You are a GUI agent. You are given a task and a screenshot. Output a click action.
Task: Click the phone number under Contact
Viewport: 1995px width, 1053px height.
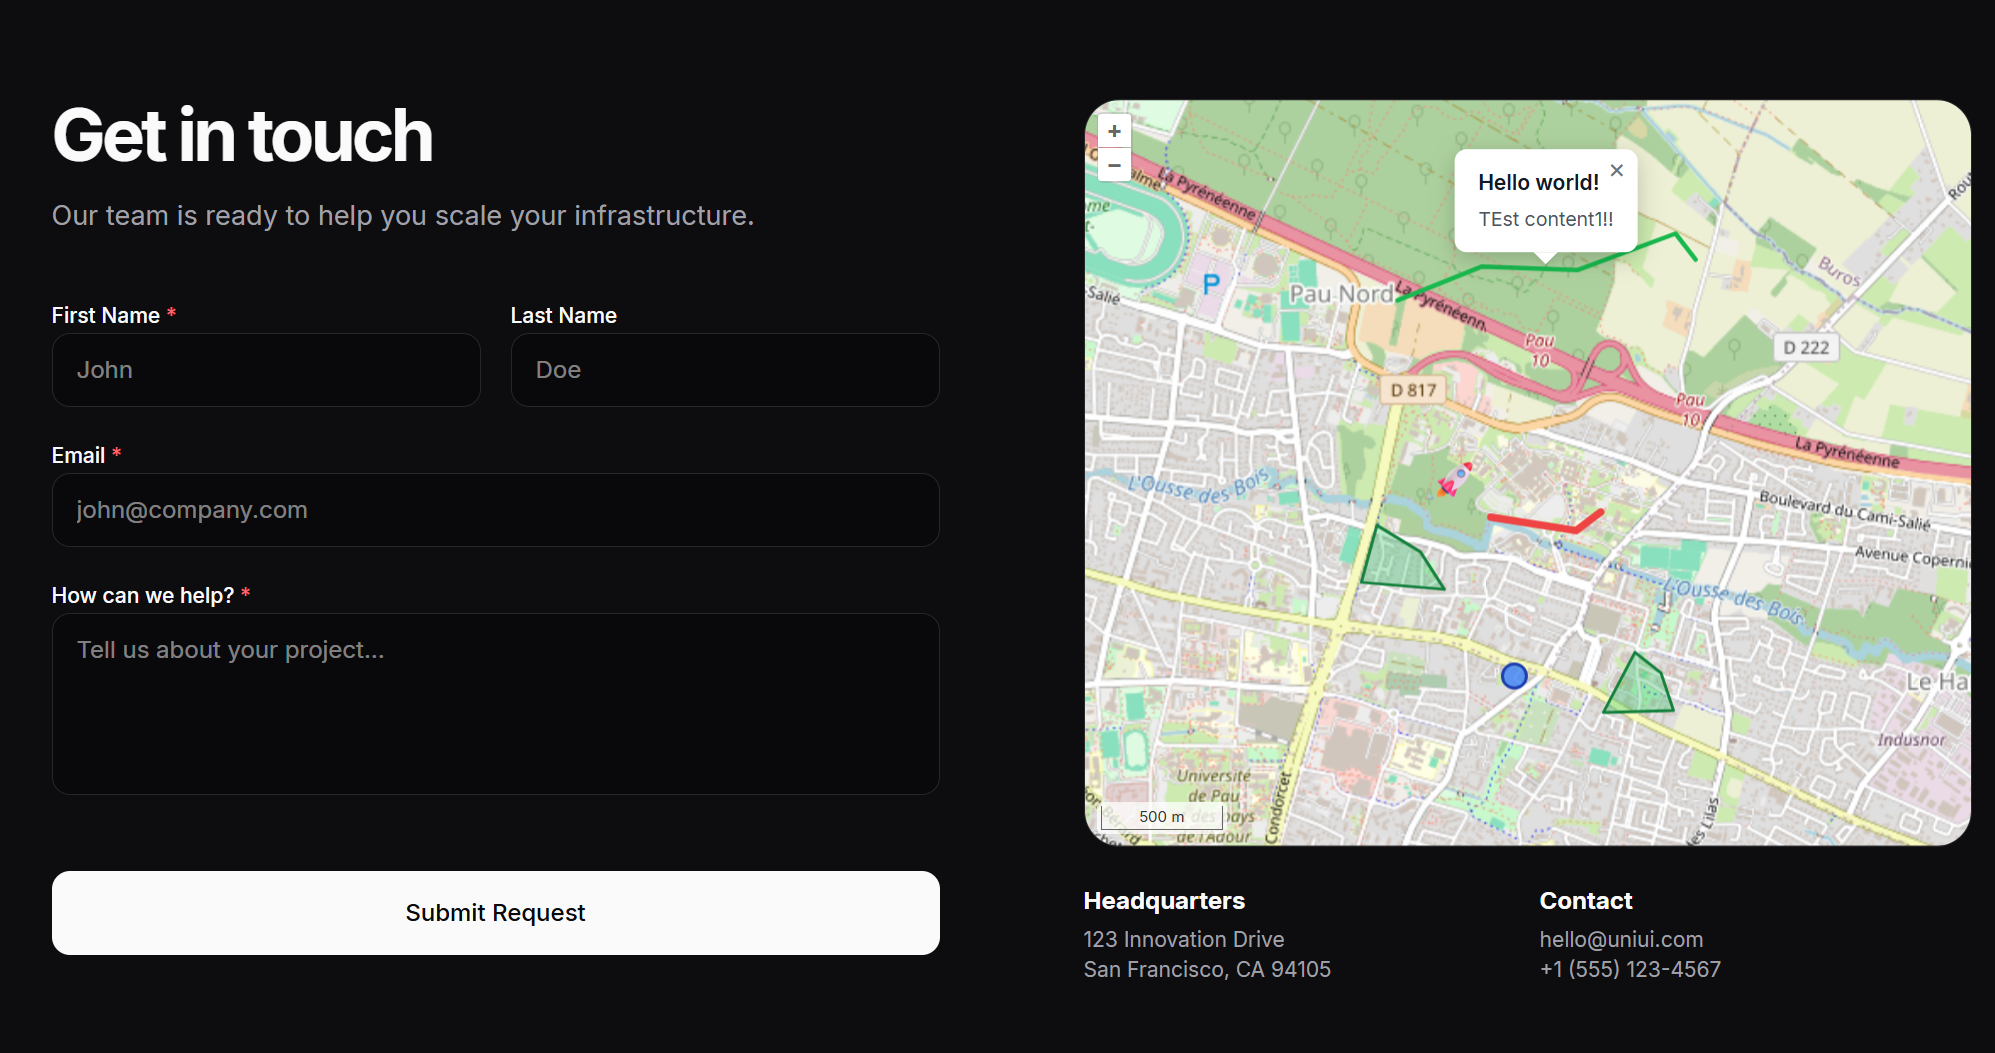(1630, 969)
